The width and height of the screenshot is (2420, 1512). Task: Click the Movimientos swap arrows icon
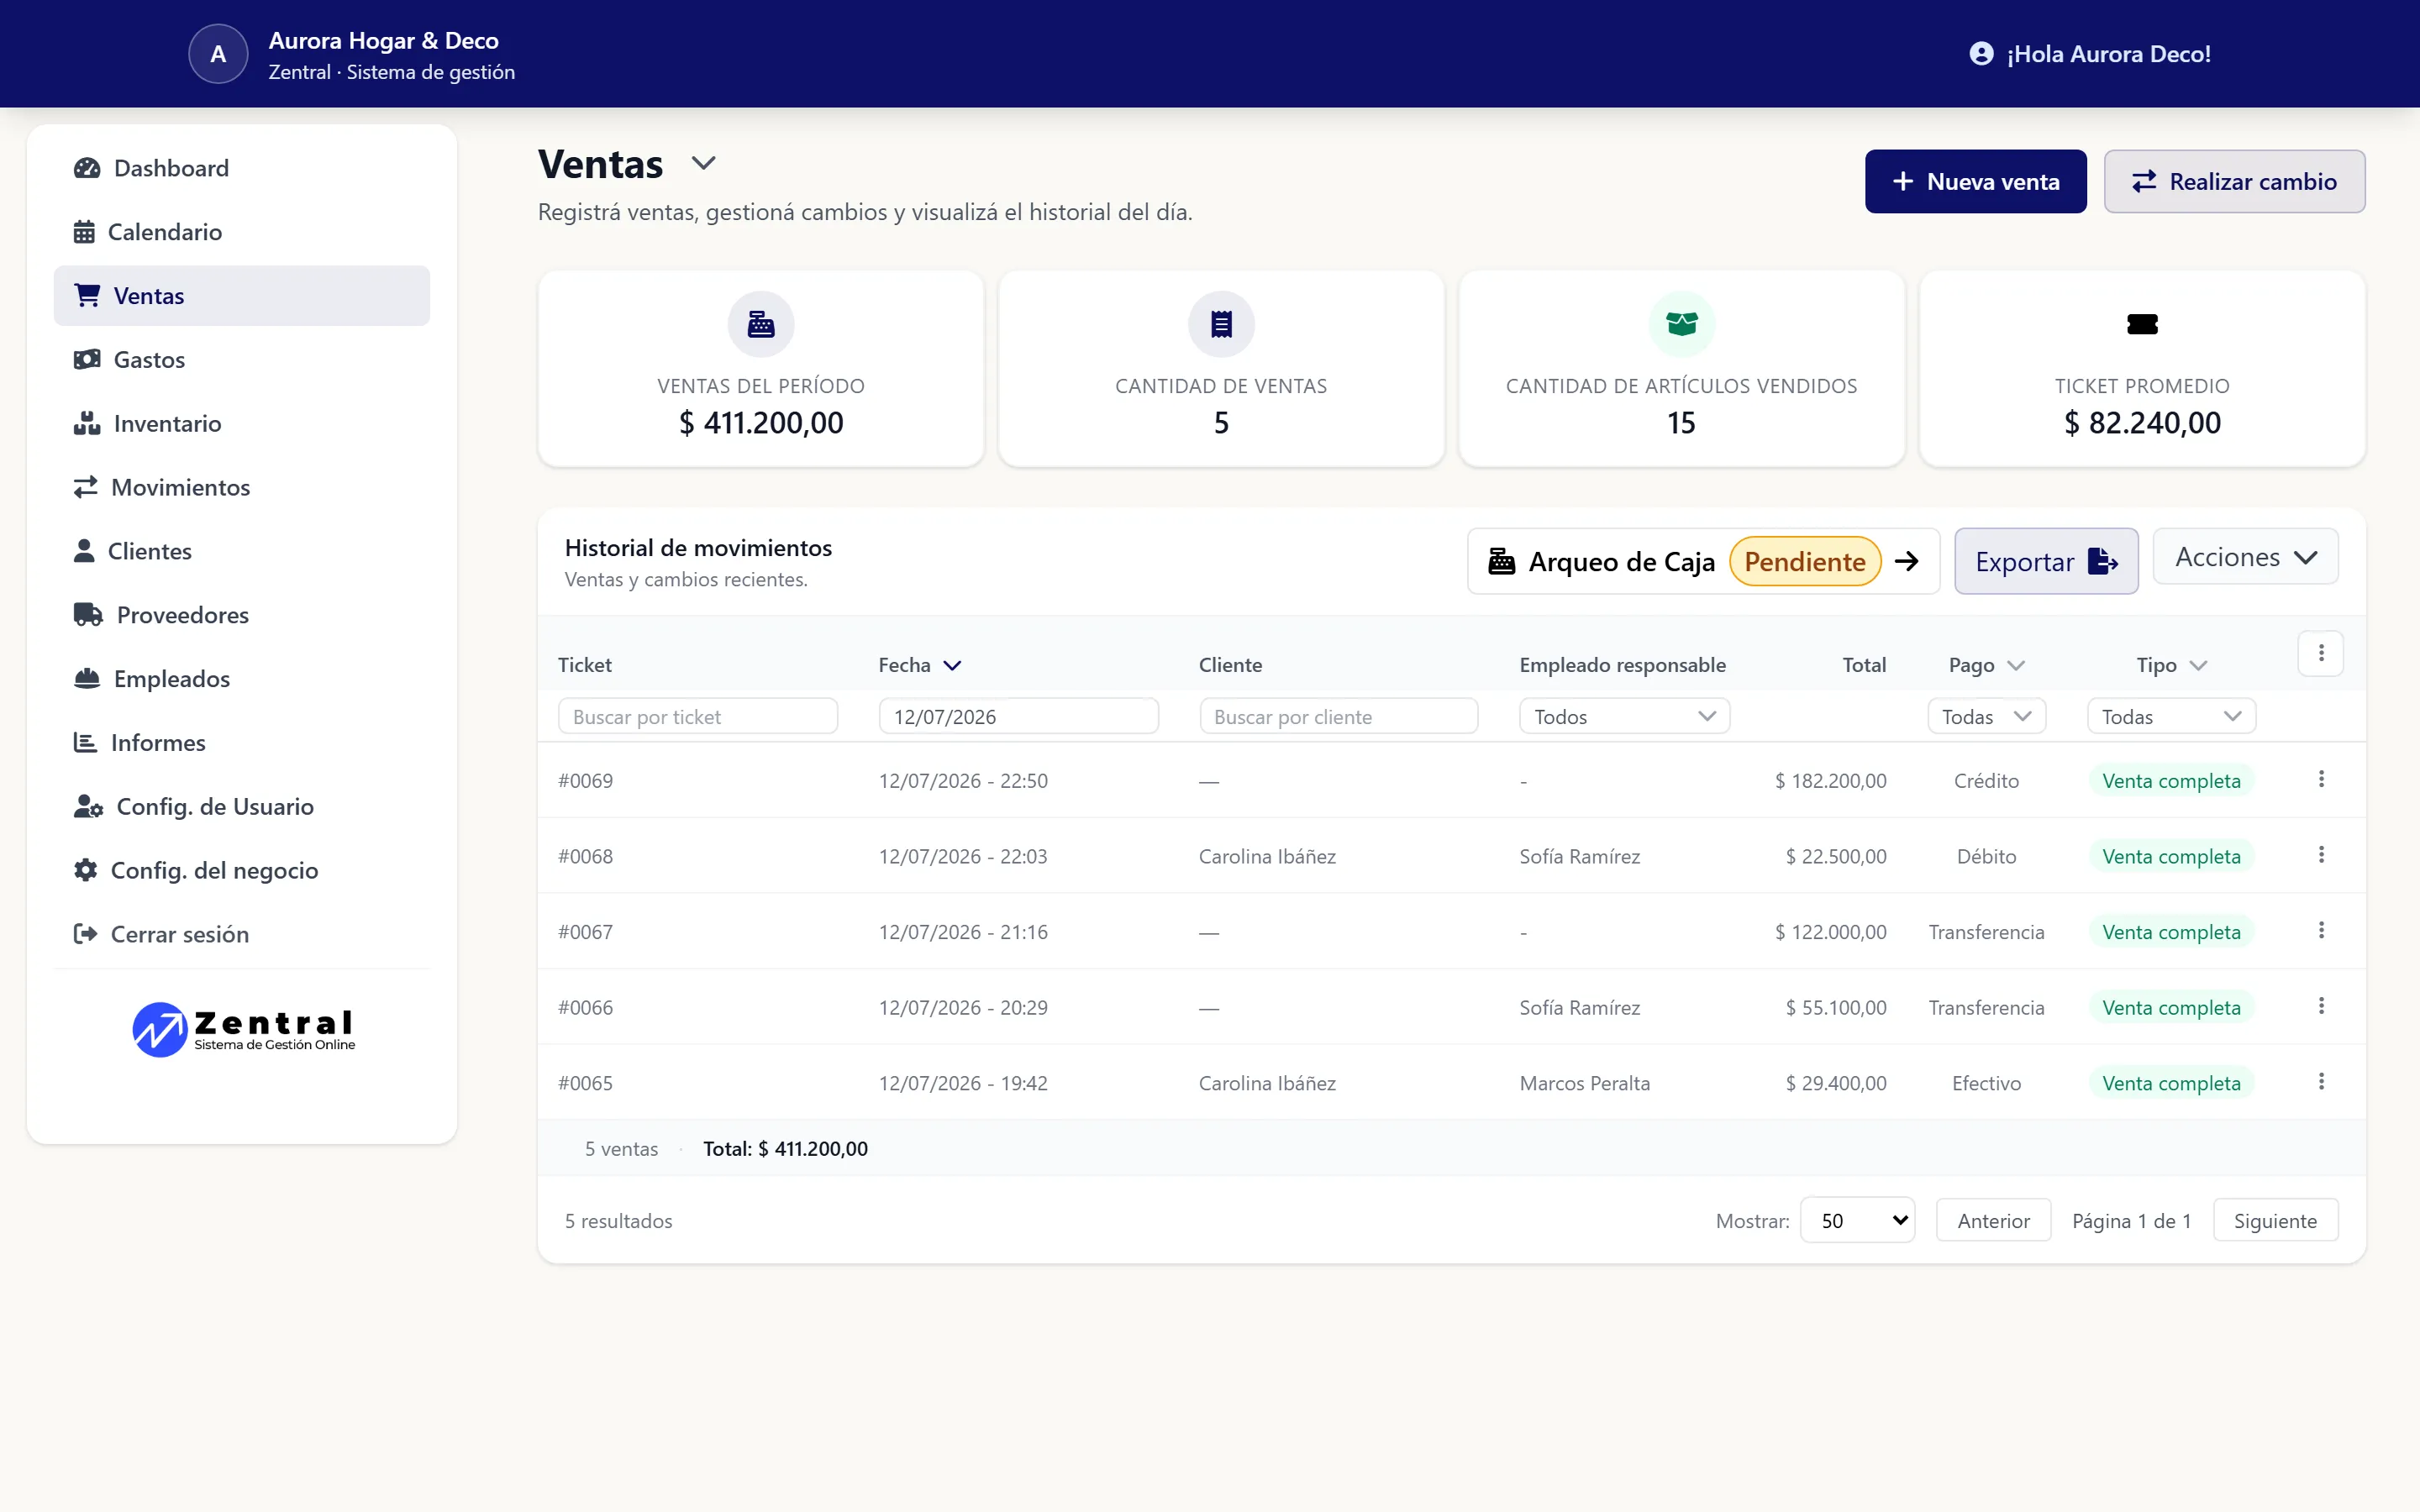(85, 487)
